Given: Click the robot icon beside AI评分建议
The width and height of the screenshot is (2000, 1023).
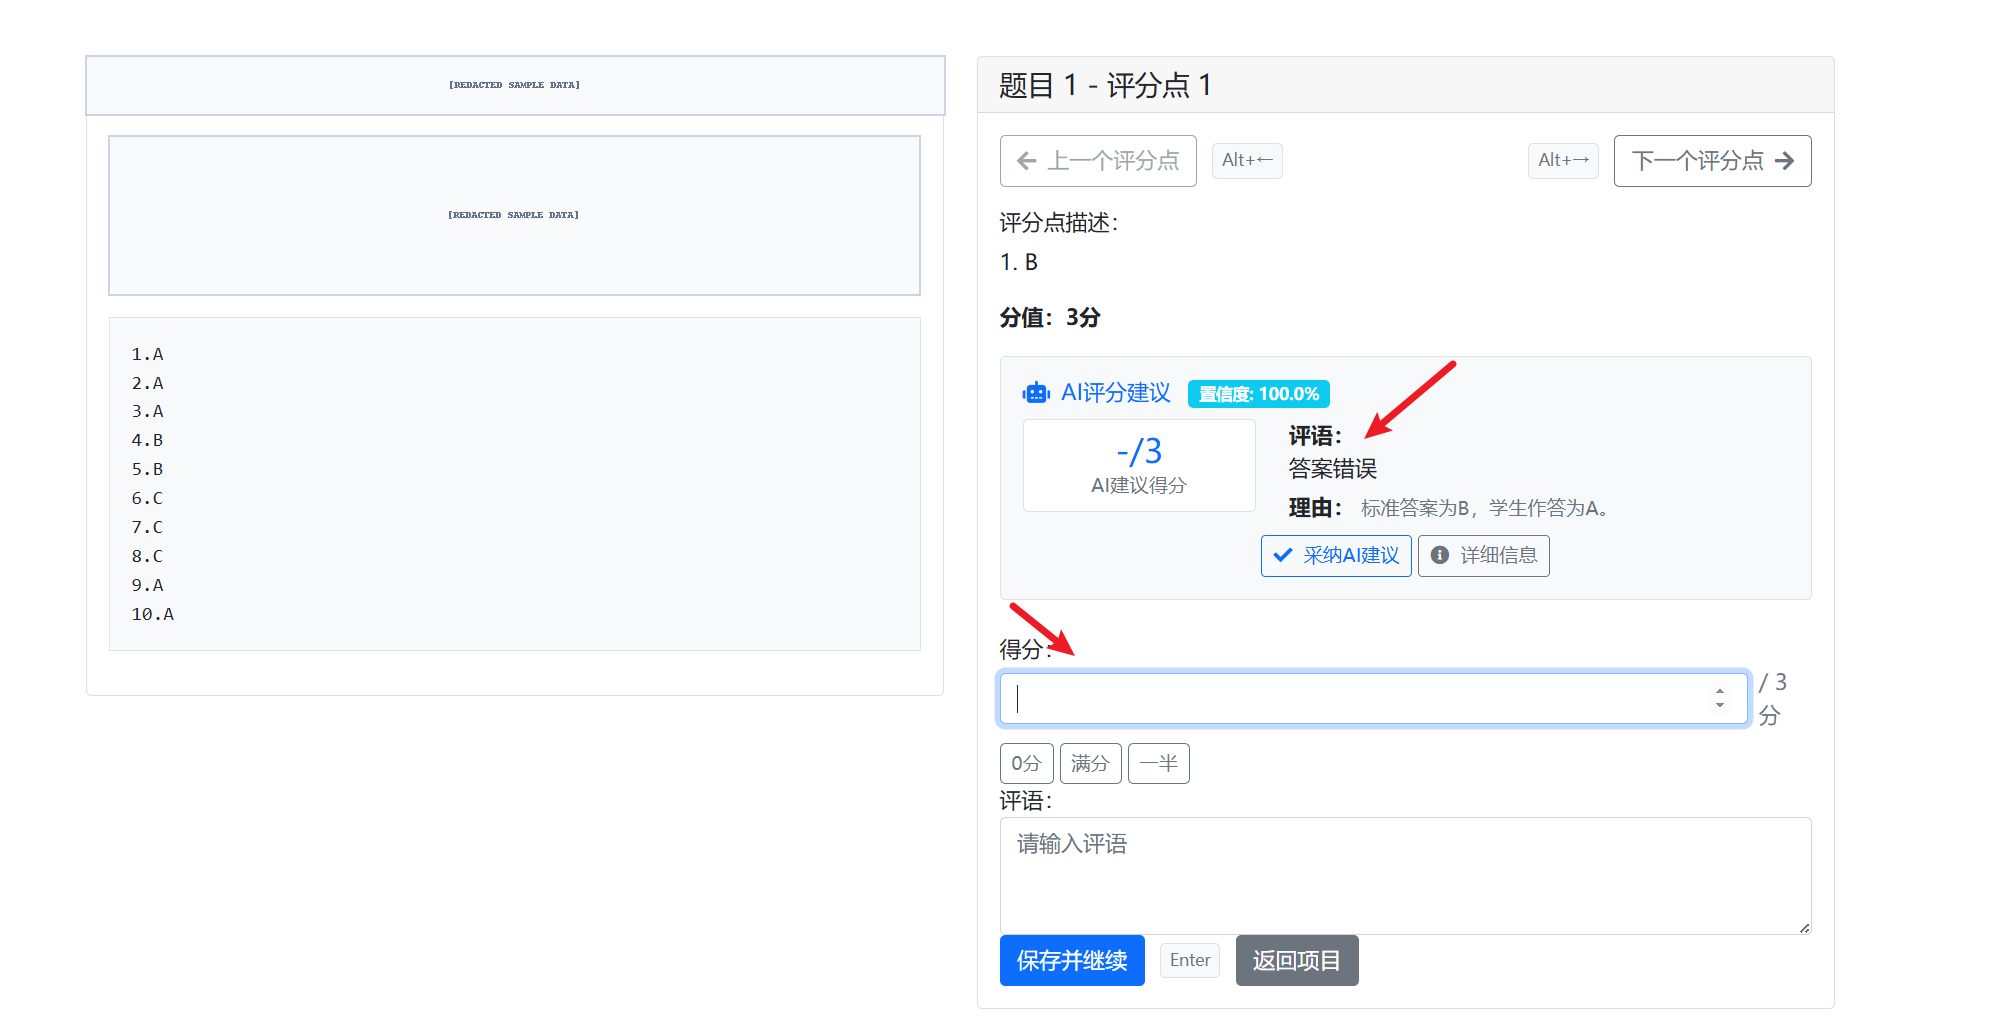Looking at the screenshot, I should click(x=1036, y=393).
